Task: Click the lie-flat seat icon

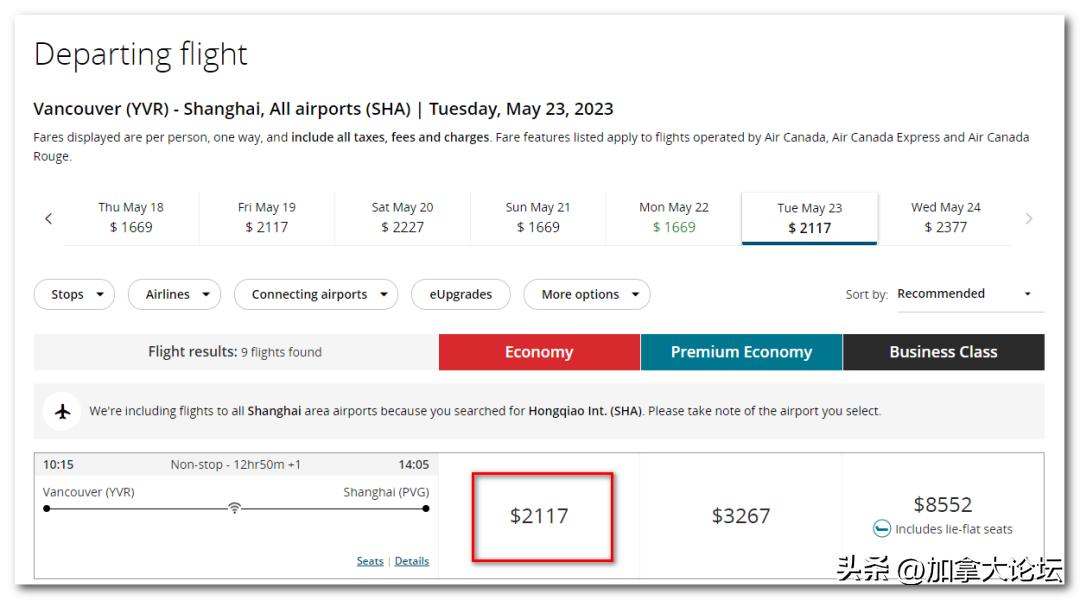Action: pos(882,529)
